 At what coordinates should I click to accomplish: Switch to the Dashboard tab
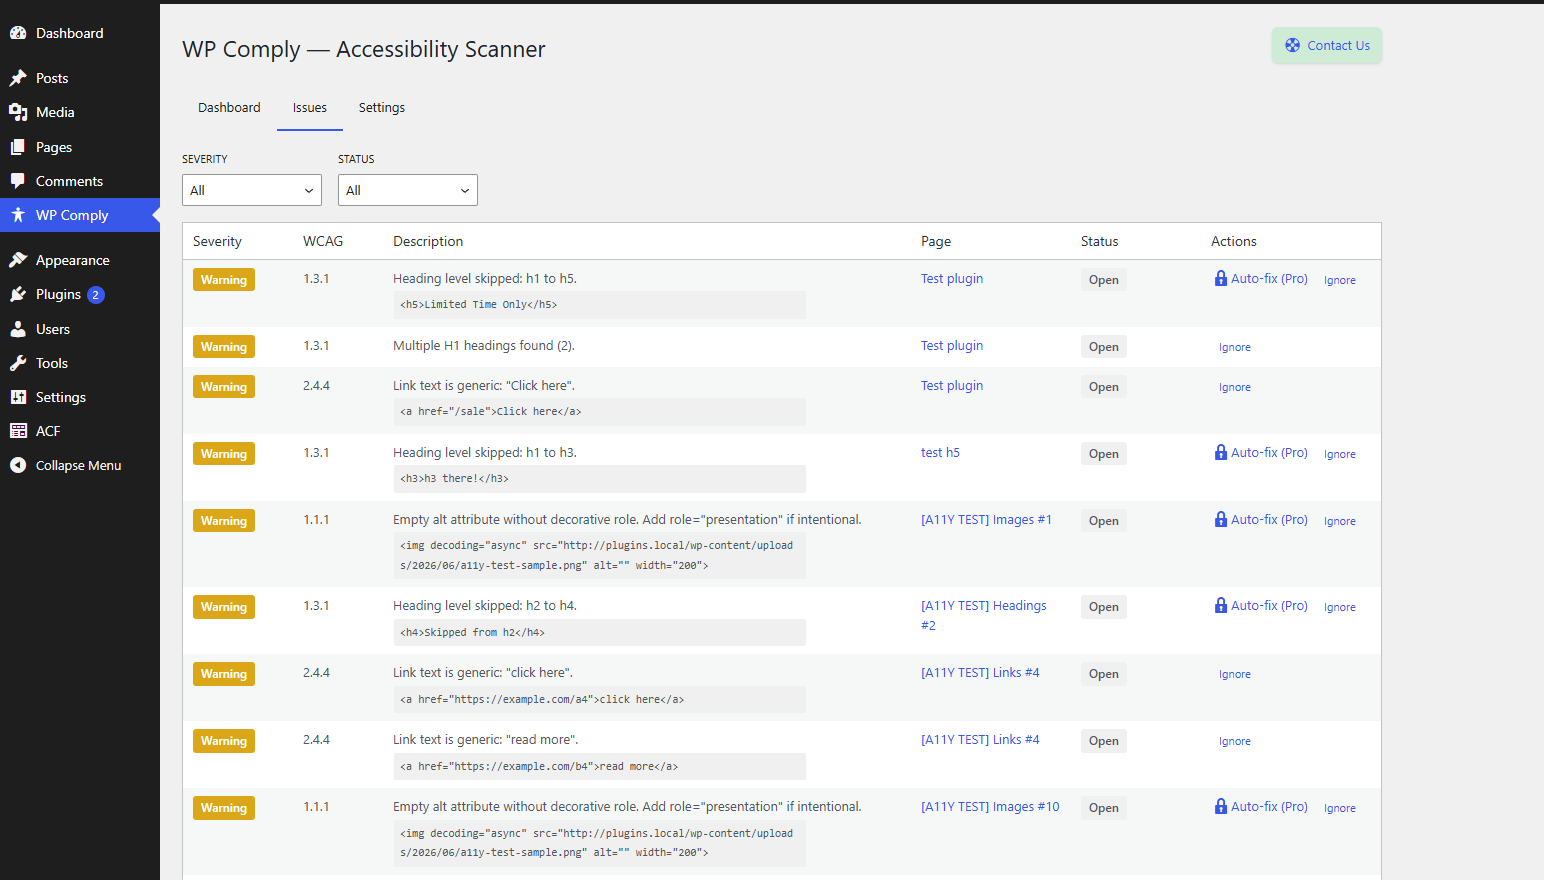[229, 107]
